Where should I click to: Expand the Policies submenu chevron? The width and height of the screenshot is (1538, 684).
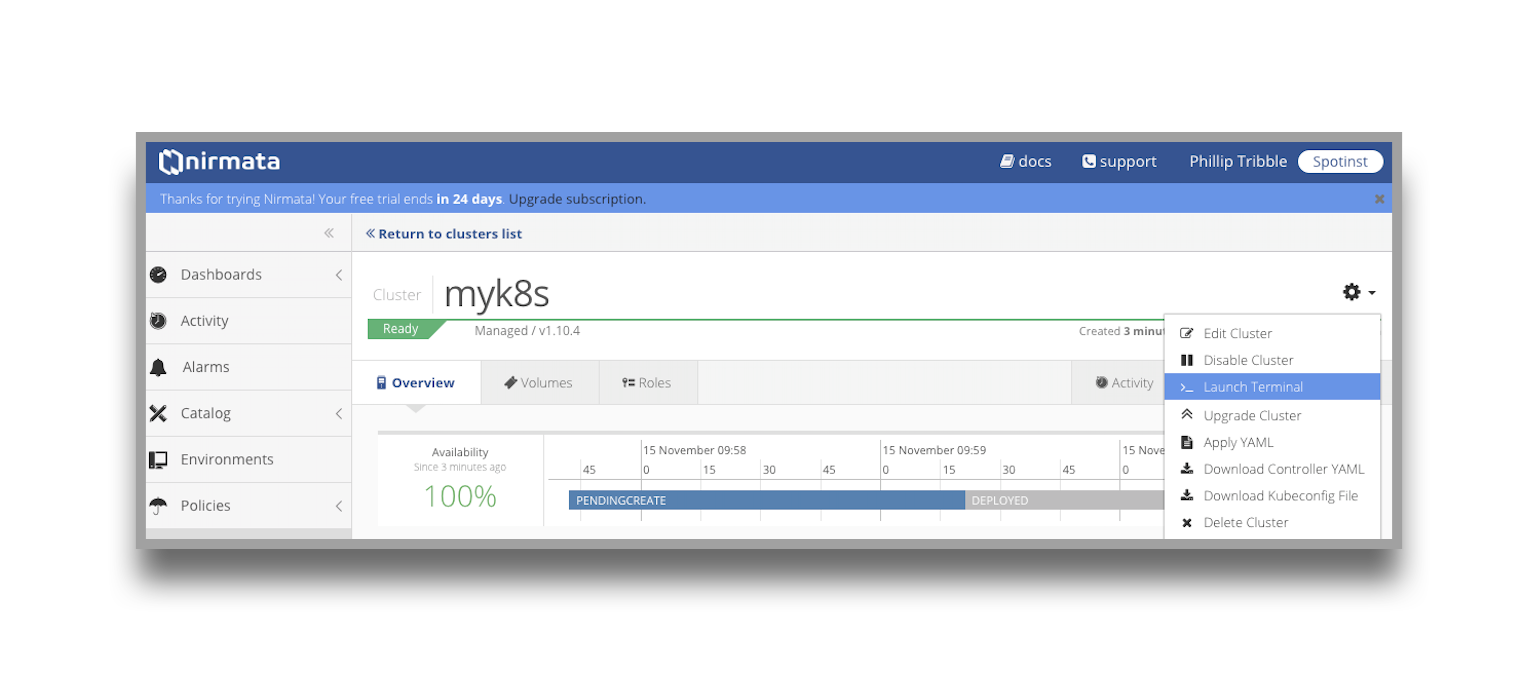[338, 506]
